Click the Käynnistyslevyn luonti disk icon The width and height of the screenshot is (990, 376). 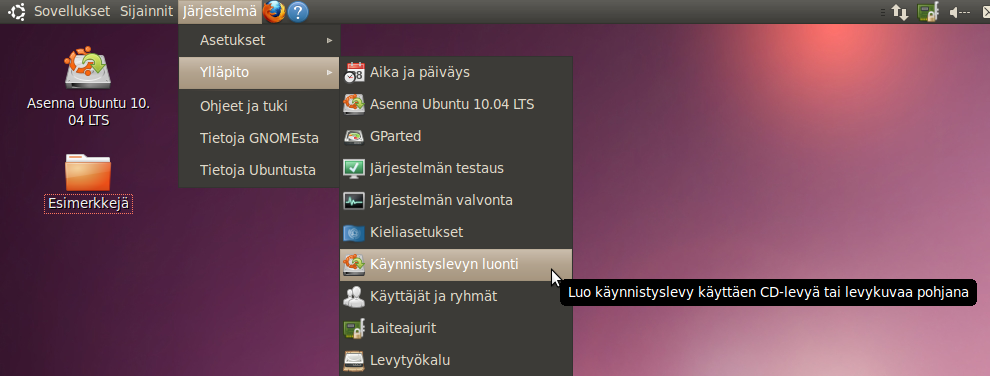(354, 264)
